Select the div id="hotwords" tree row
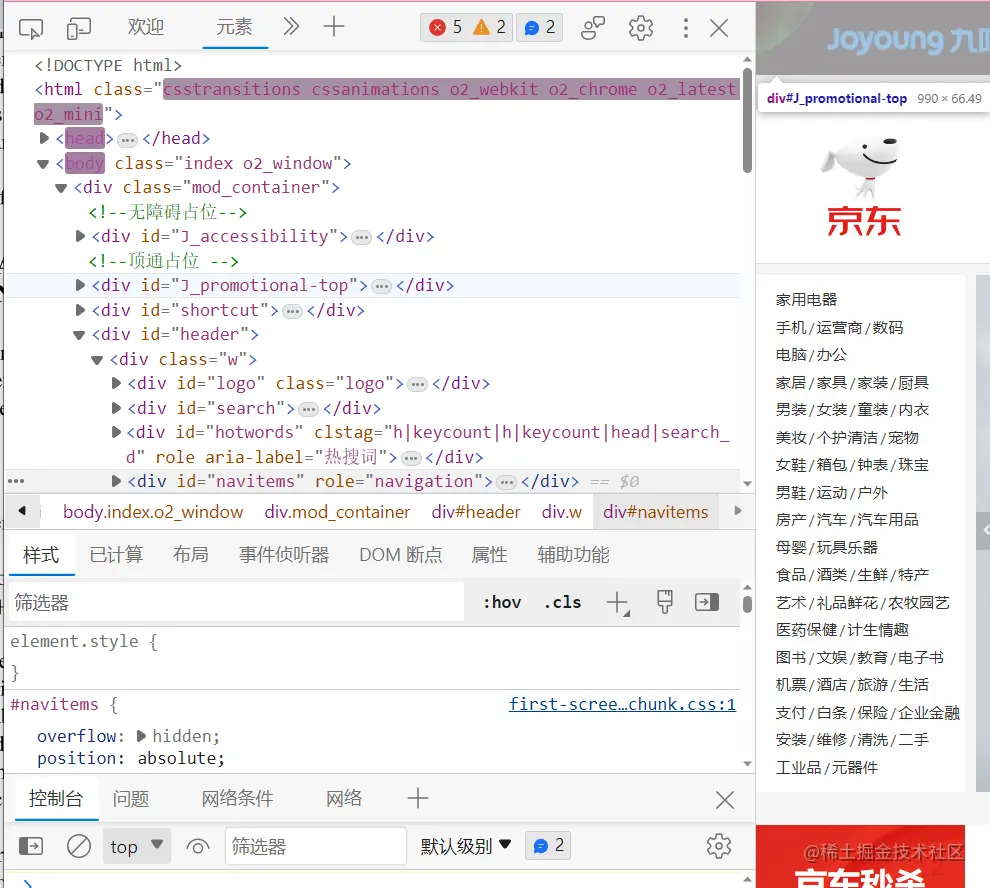 (x=373, y=445)
